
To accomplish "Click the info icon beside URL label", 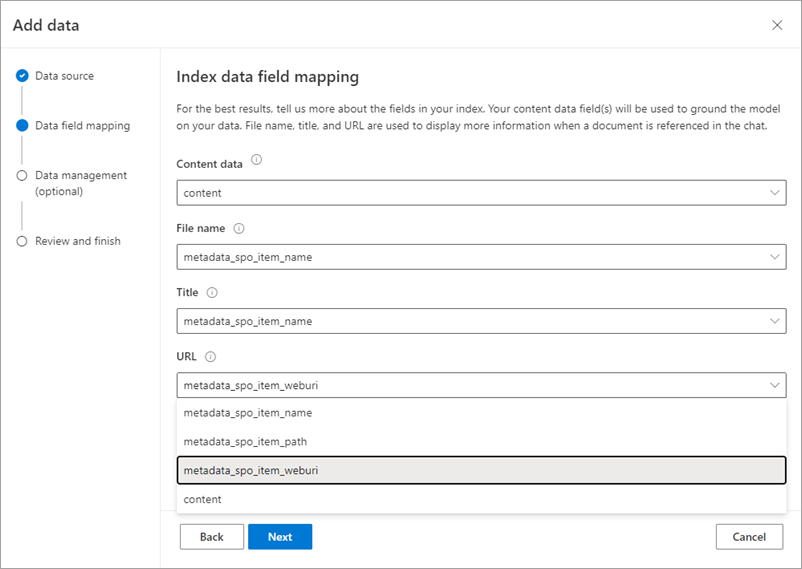I will coord(211,356).
